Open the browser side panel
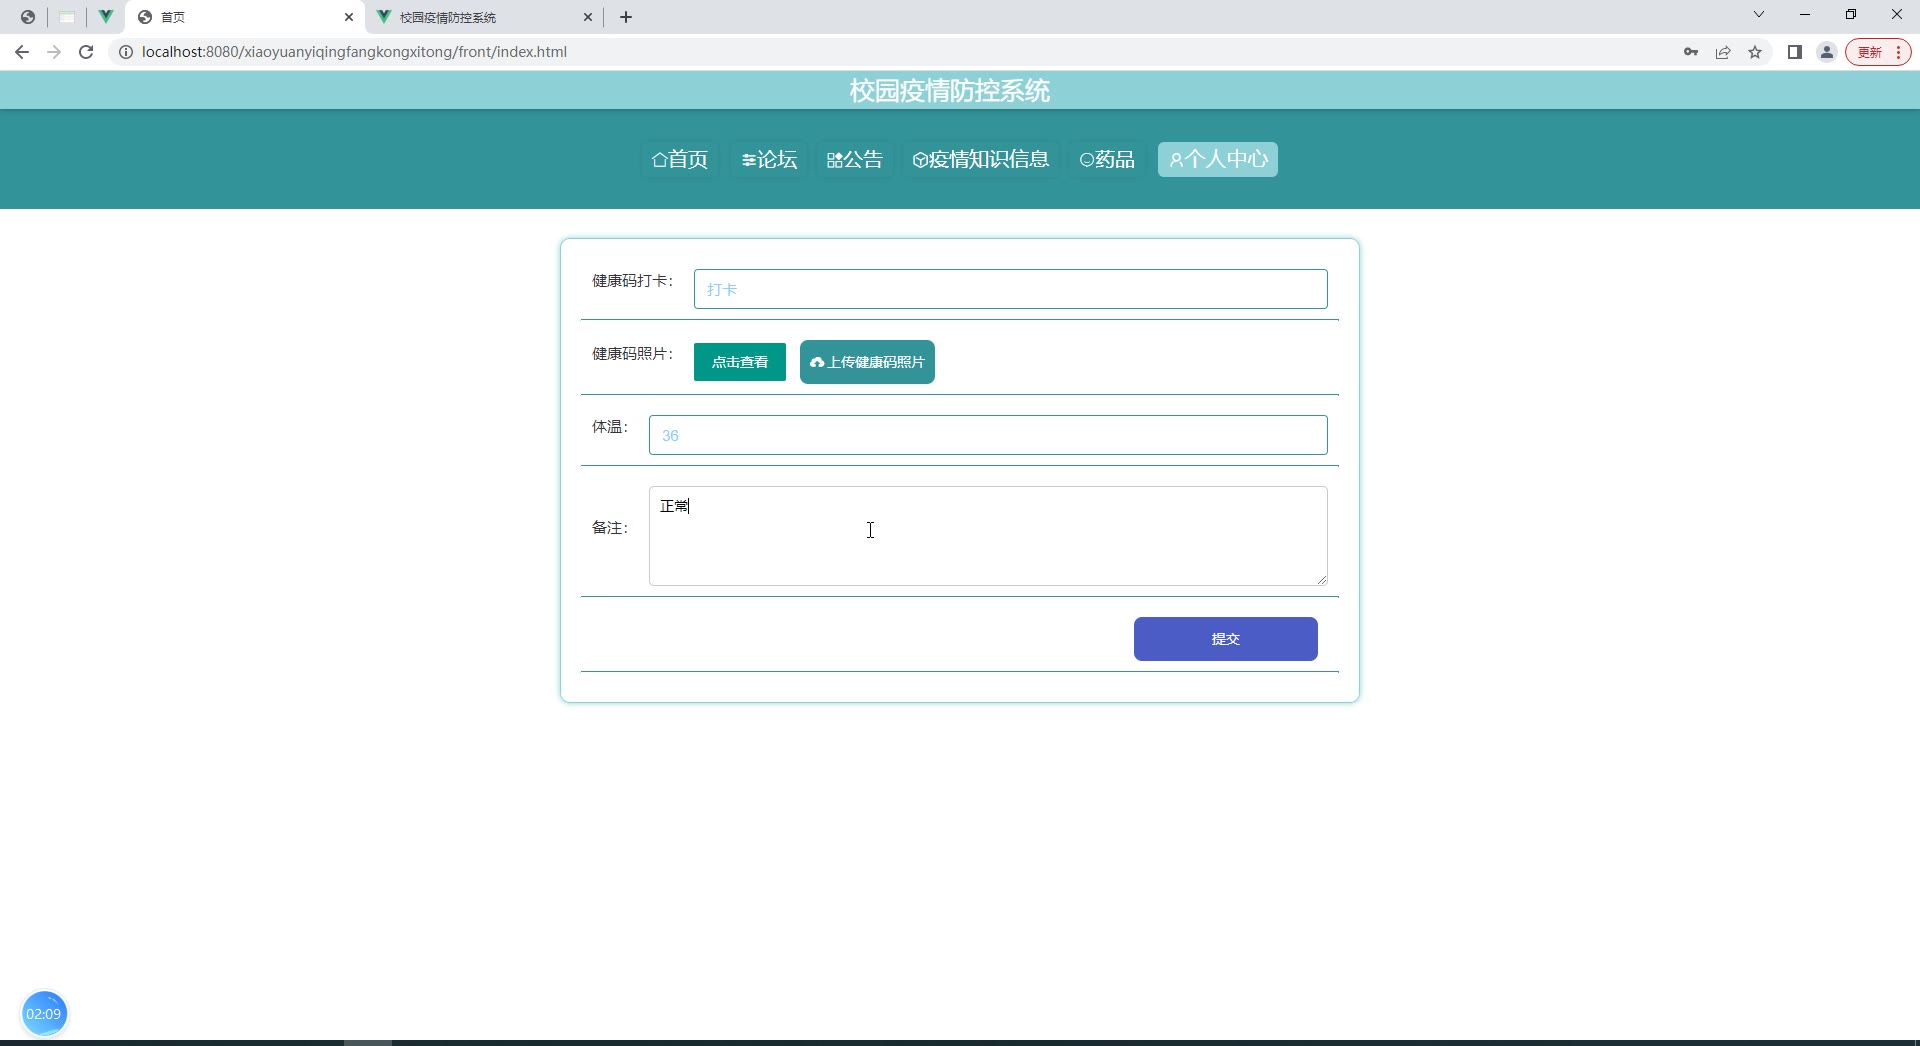The height and width of the screenshot is (1046, 1920). 1795,52
